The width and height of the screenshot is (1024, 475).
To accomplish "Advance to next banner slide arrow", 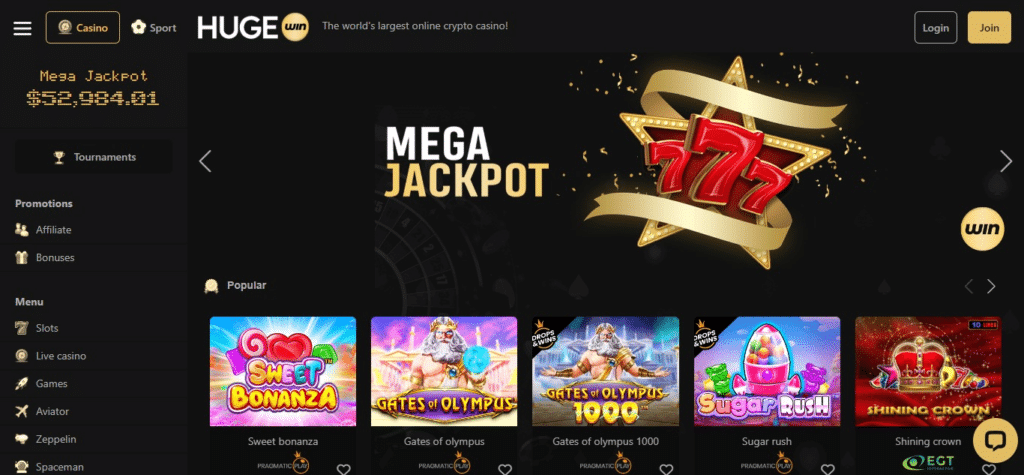I will click(x=1006, y=161).
